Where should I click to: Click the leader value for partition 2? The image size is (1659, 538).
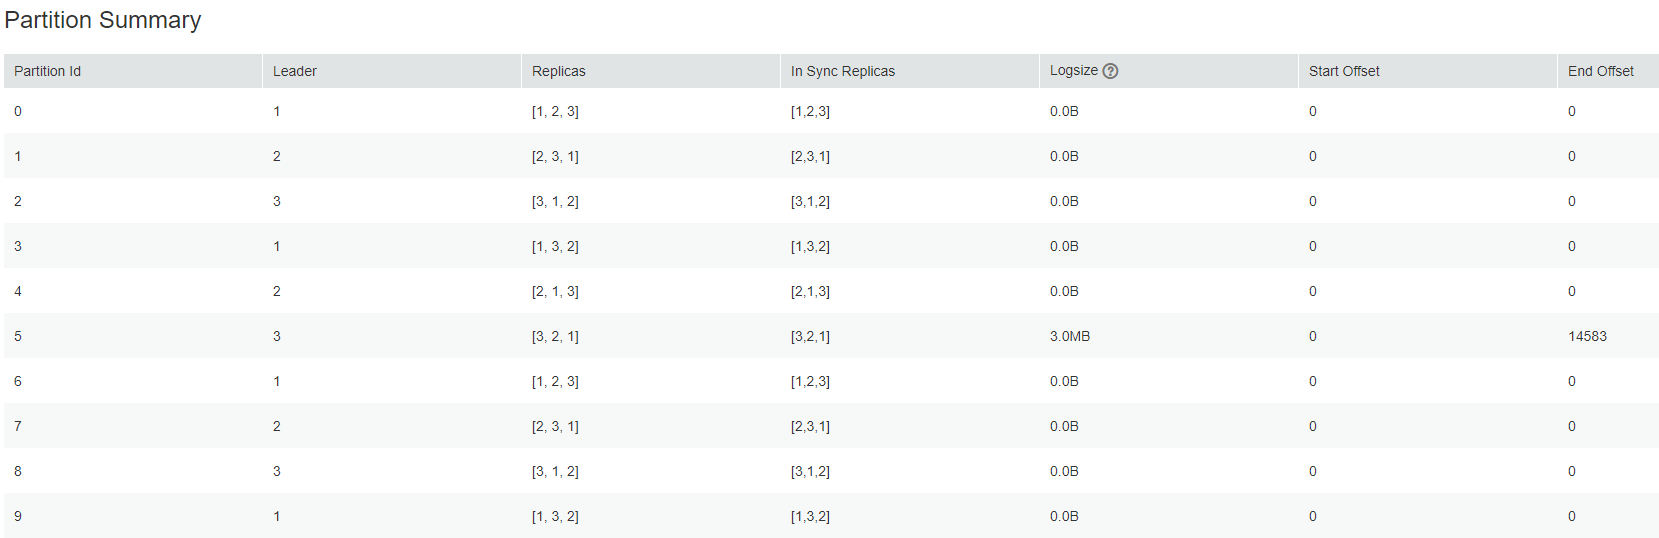tap(277, 201)
